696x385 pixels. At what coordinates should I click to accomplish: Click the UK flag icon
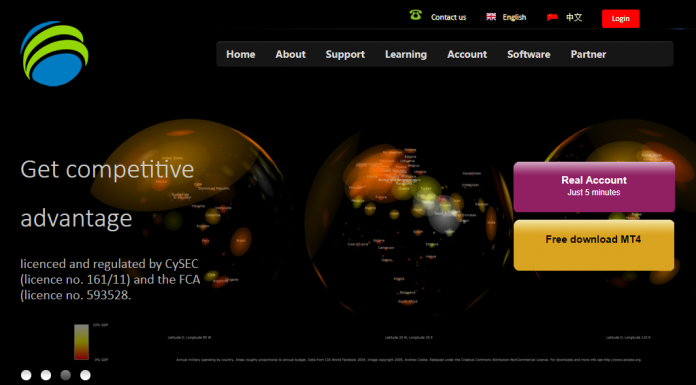(x=491, y=17)
